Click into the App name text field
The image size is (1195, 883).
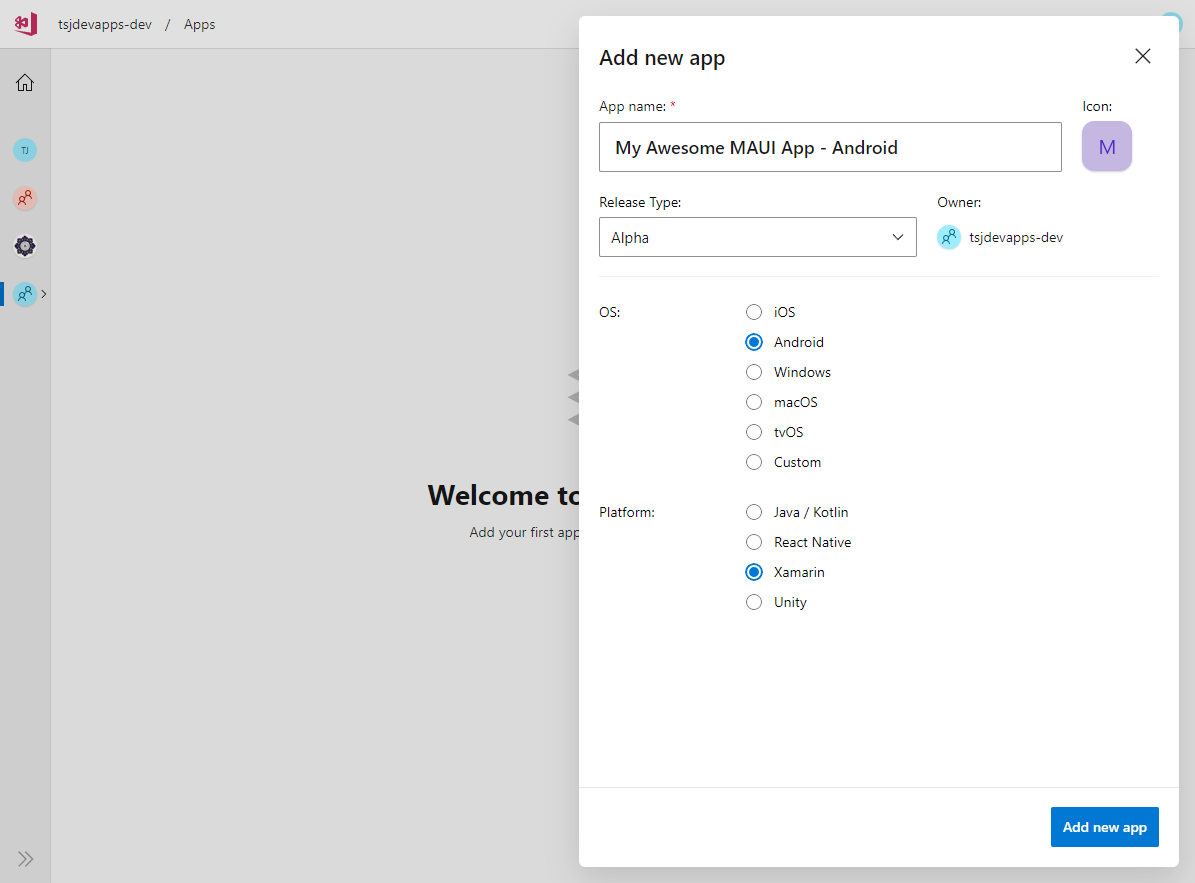pos(829,148)
